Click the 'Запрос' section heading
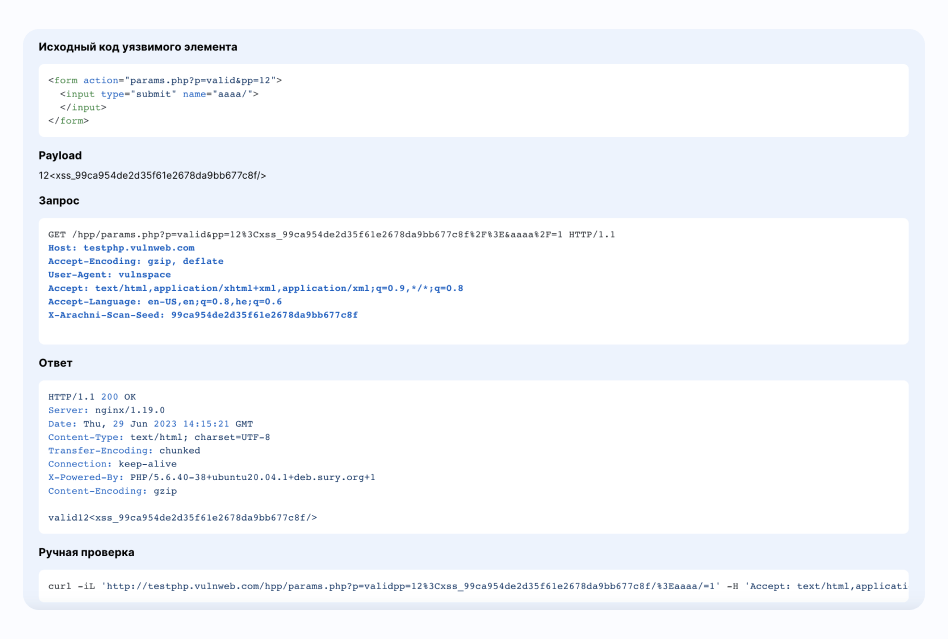This screenshot has width=948, height=639. click(59, 201)
